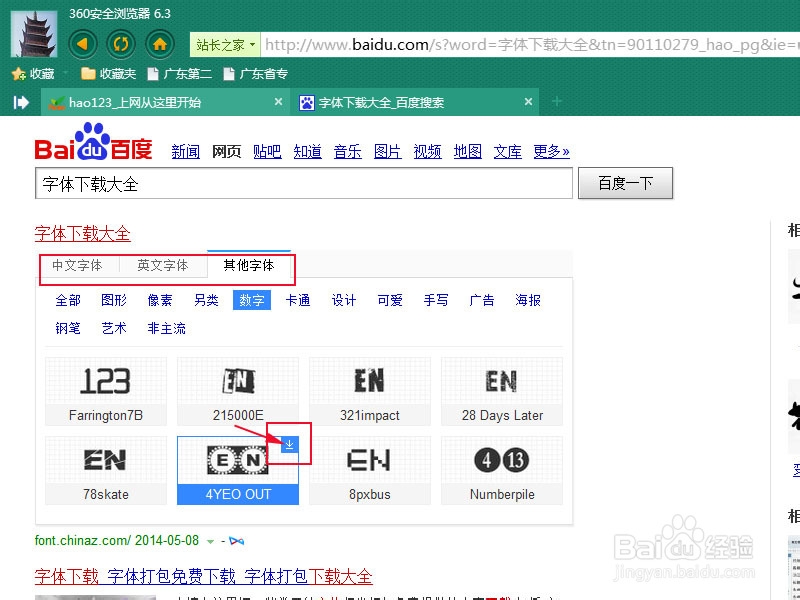This screenshot has width=800, height=600.
Task: Filter fonts by 广告
Action: (x=482, y=300)
